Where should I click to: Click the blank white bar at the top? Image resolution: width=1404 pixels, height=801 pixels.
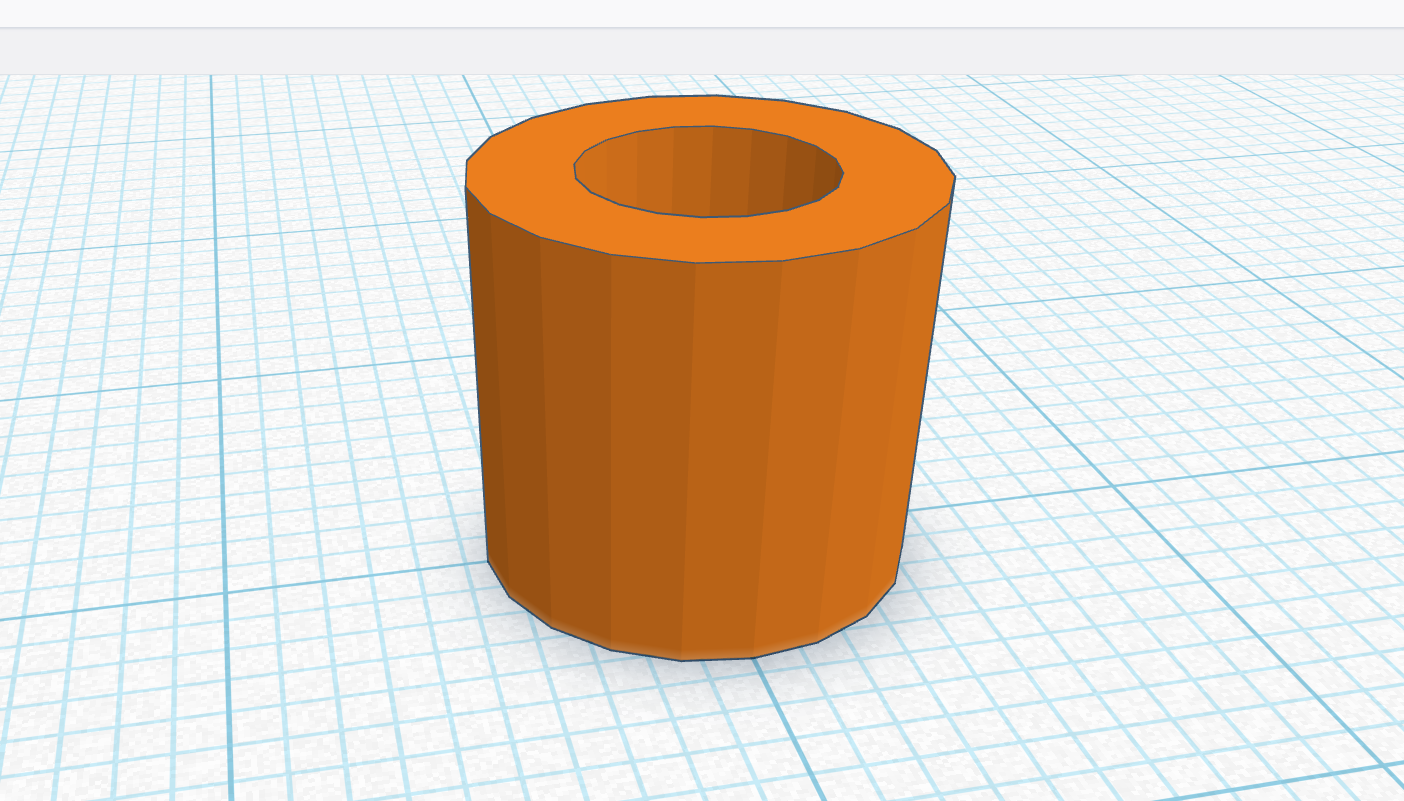700,13
